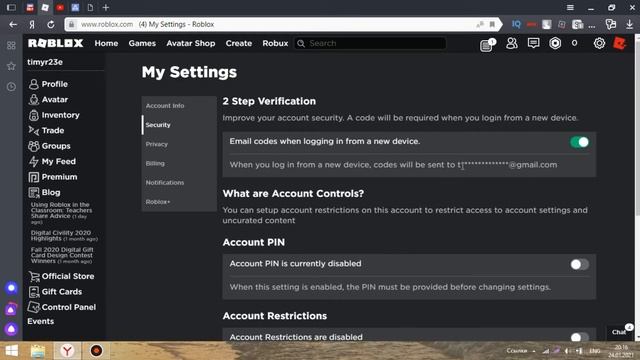Open the Friends icon in navbar

pyautogui.click(x=511, y=43)
